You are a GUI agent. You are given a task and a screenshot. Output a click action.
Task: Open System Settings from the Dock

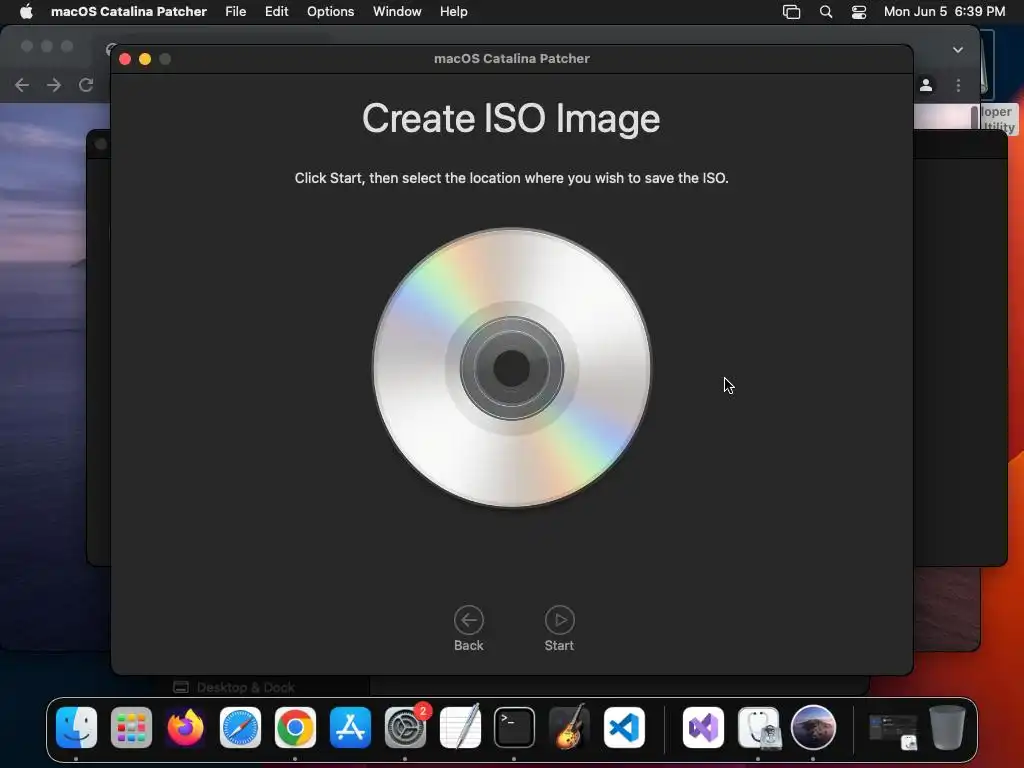click(405, 728)
